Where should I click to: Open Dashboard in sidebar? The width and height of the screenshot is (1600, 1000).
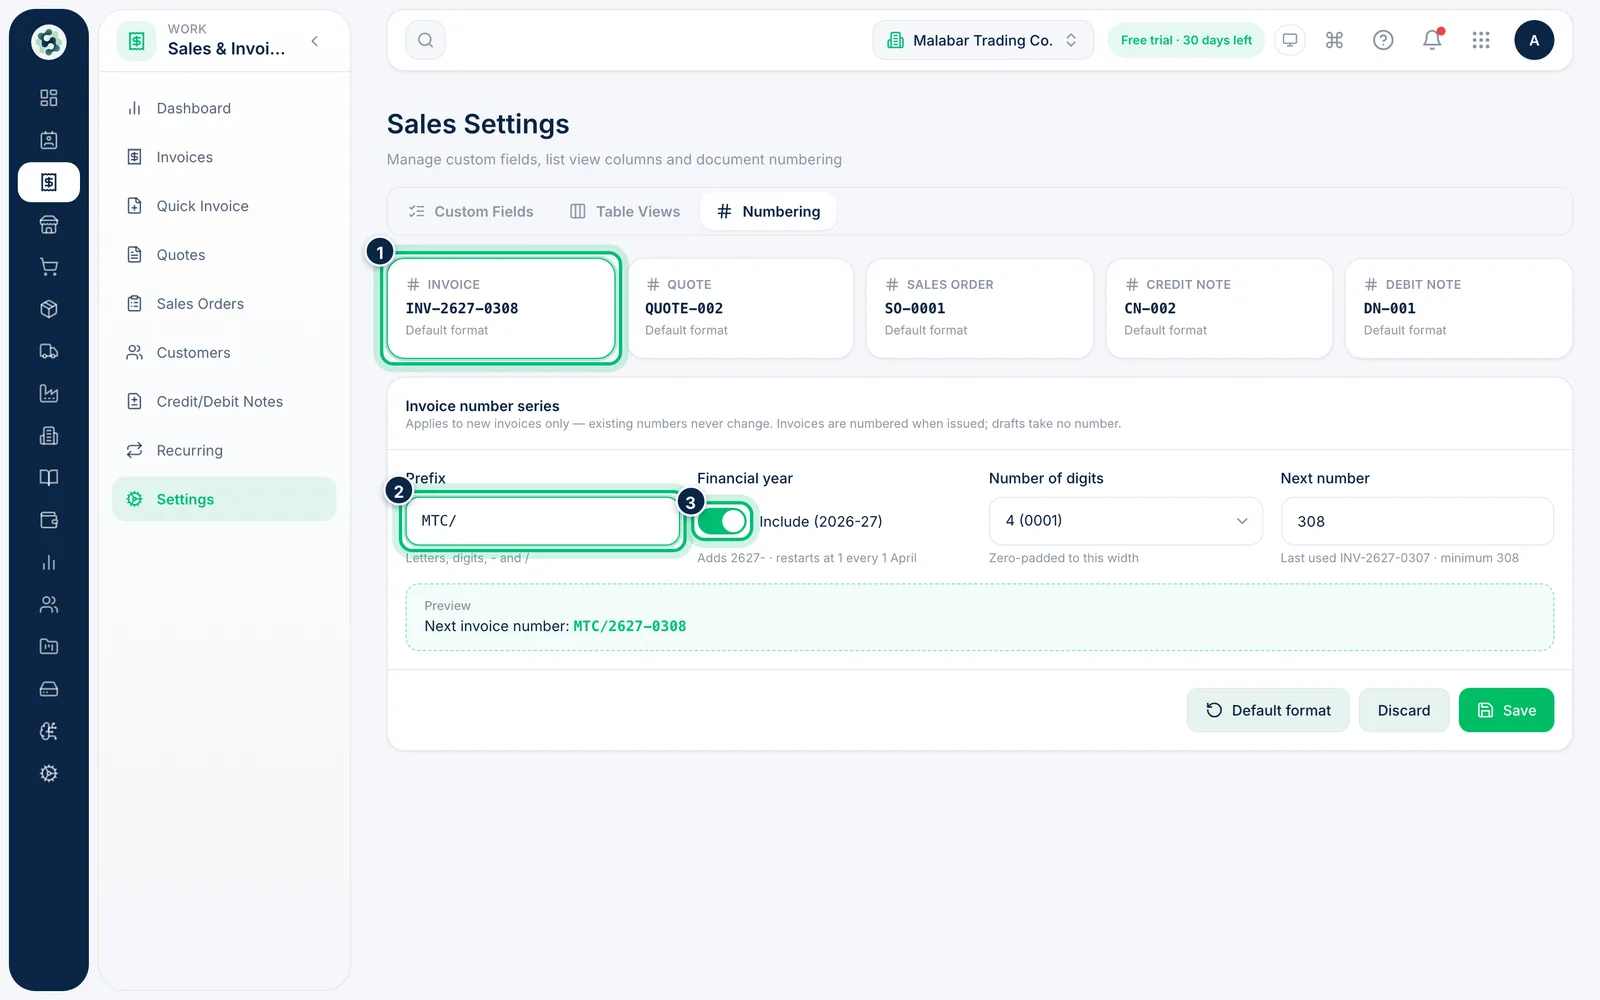(224, 108)
